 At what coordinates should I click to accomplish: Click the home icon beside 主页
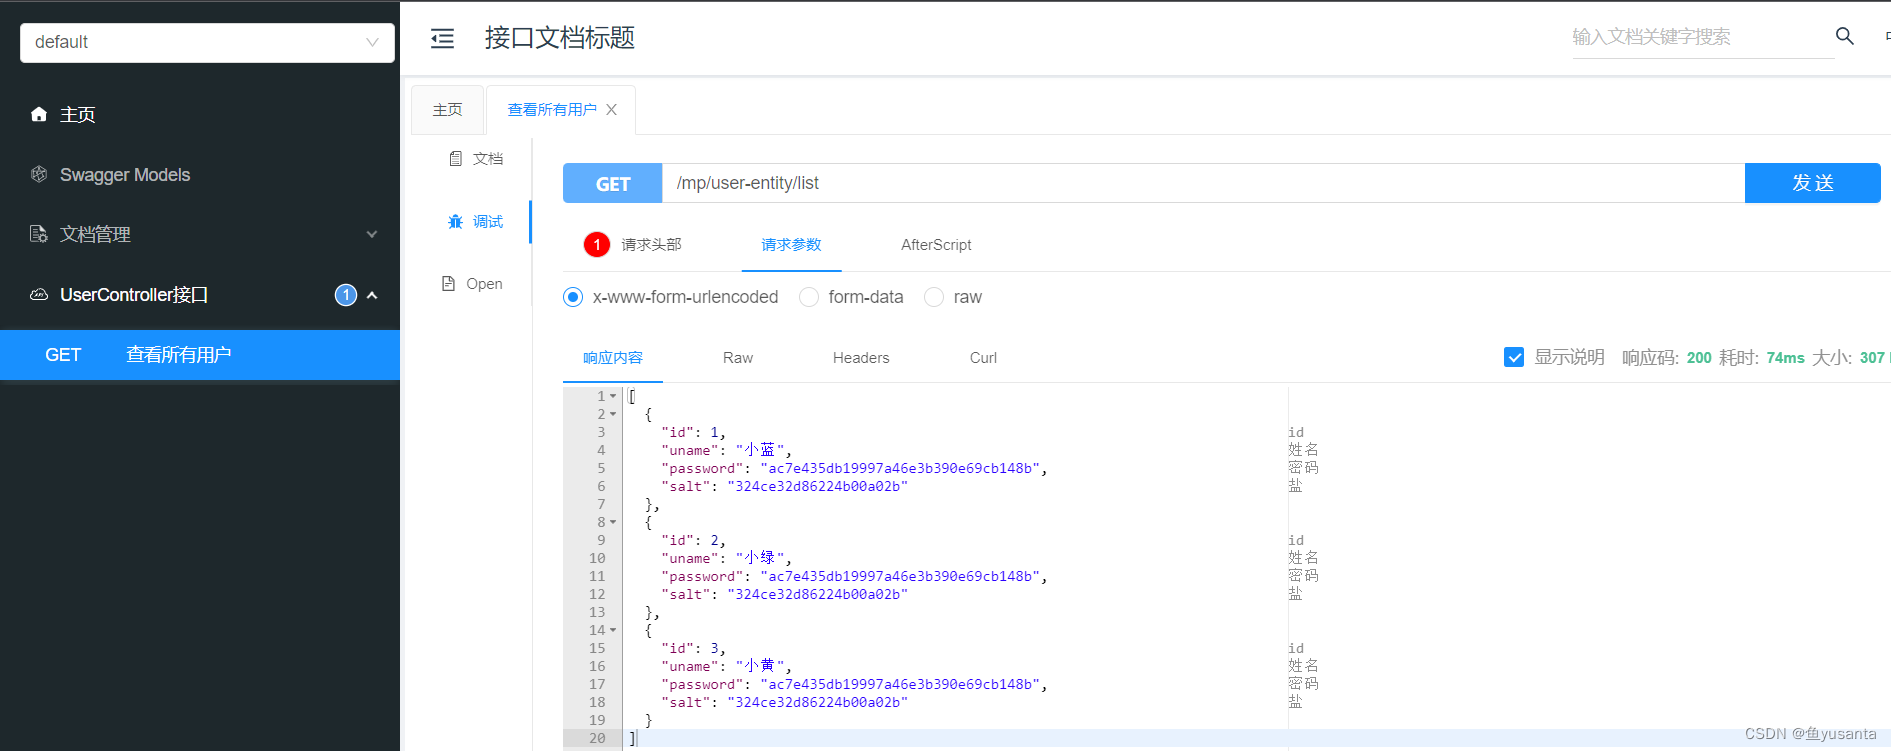39,114
